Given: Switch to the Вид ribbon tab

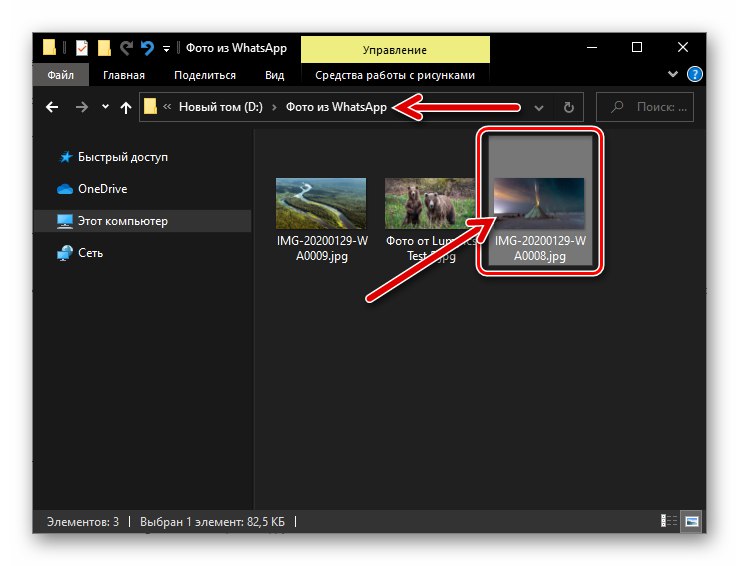Looking at the screenshot, I should (x=275, y=75).
